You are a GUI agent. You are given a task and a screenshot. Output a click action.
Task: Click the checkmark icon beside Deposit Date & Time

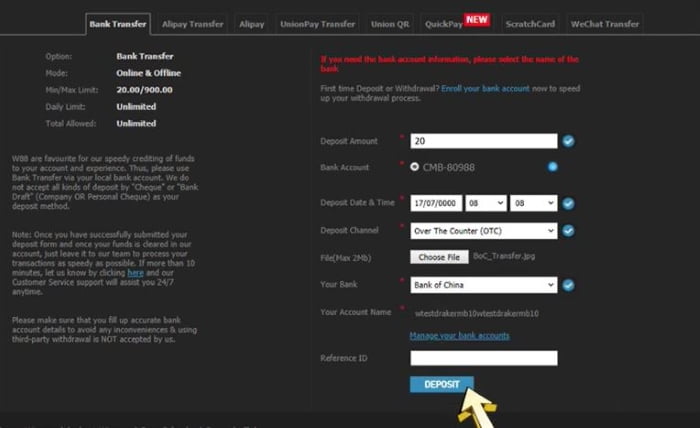[x=568, y=204]
